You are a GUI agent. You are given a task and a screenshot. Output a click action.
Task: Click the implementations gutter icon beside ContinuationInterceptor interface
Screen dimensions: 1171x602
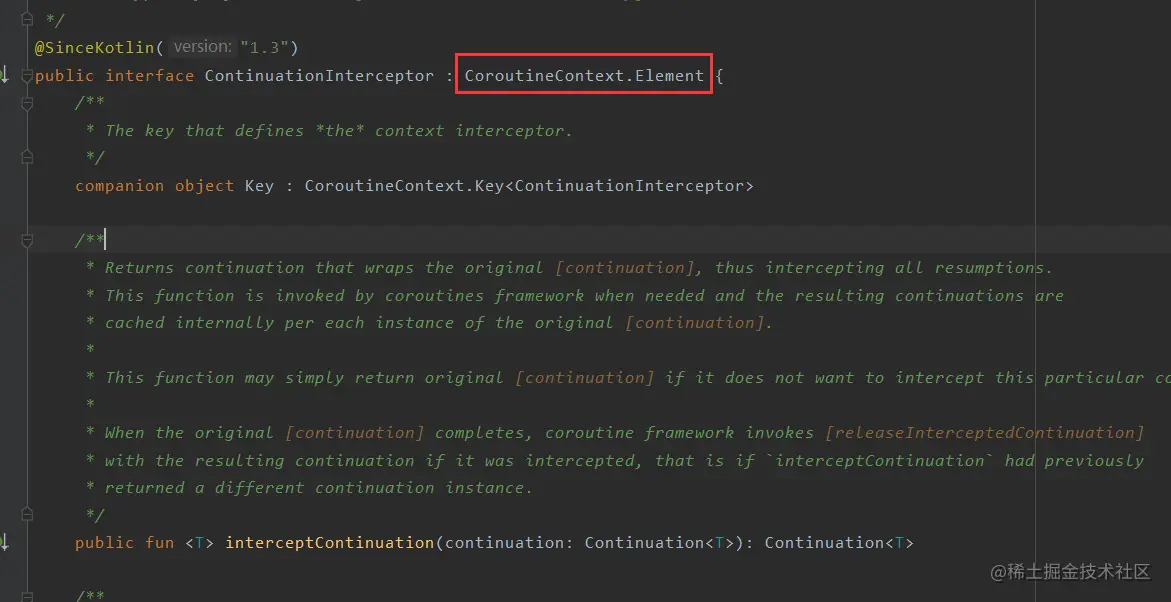[x=4, y=75]
